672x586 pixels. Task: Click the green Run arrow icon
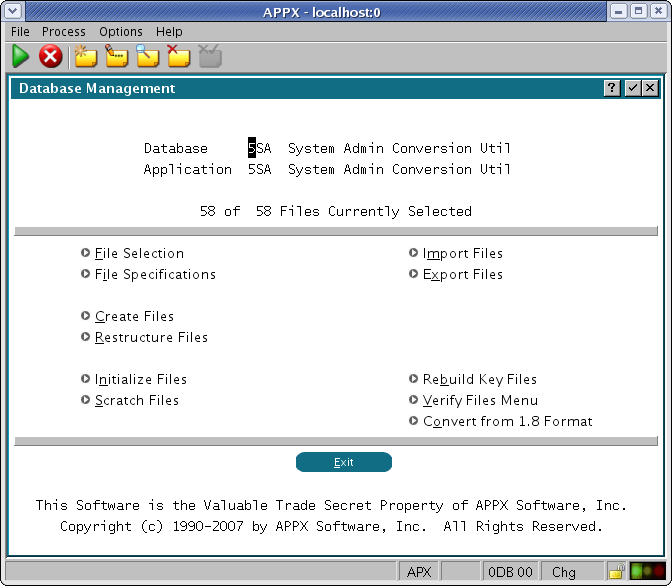coord(20,56)
